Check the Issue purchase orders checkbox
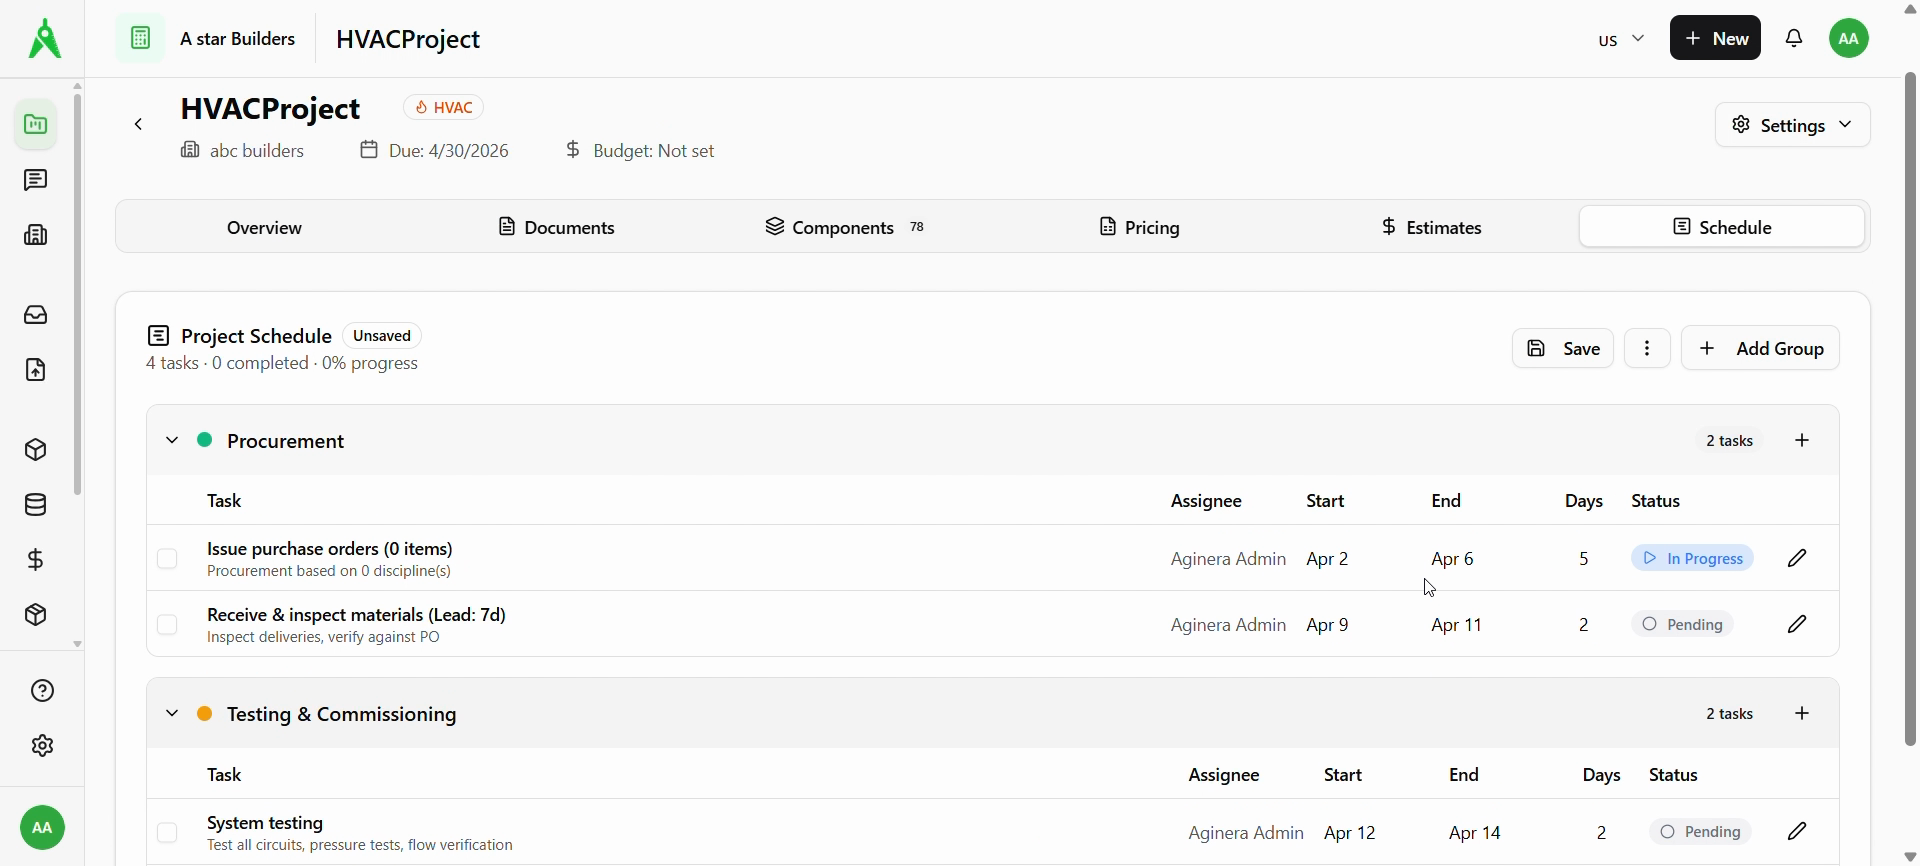1920x866 pixels. click(x=168, y=559)
